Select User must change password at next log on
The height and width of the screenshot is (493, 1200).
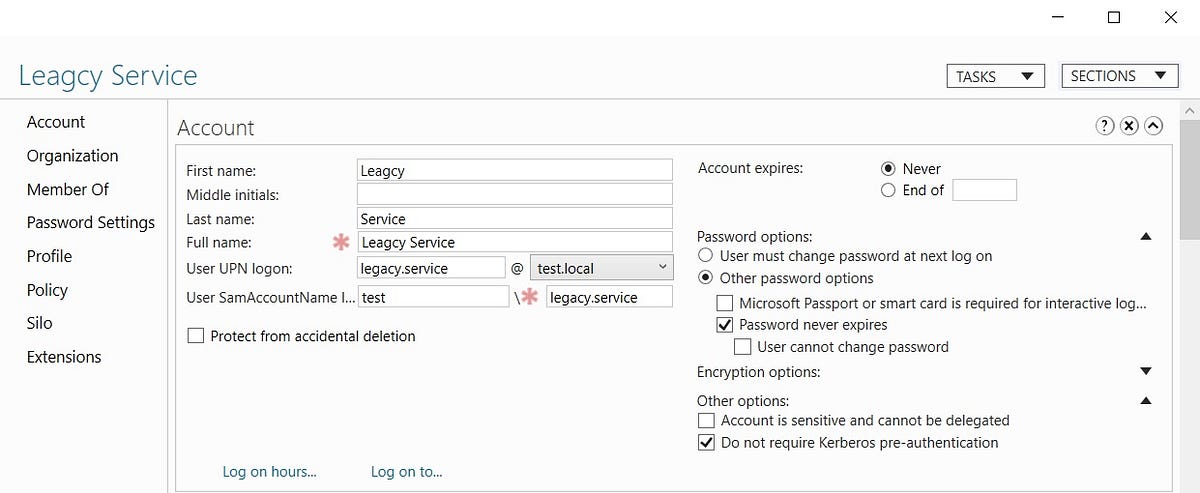pos(705,256)
